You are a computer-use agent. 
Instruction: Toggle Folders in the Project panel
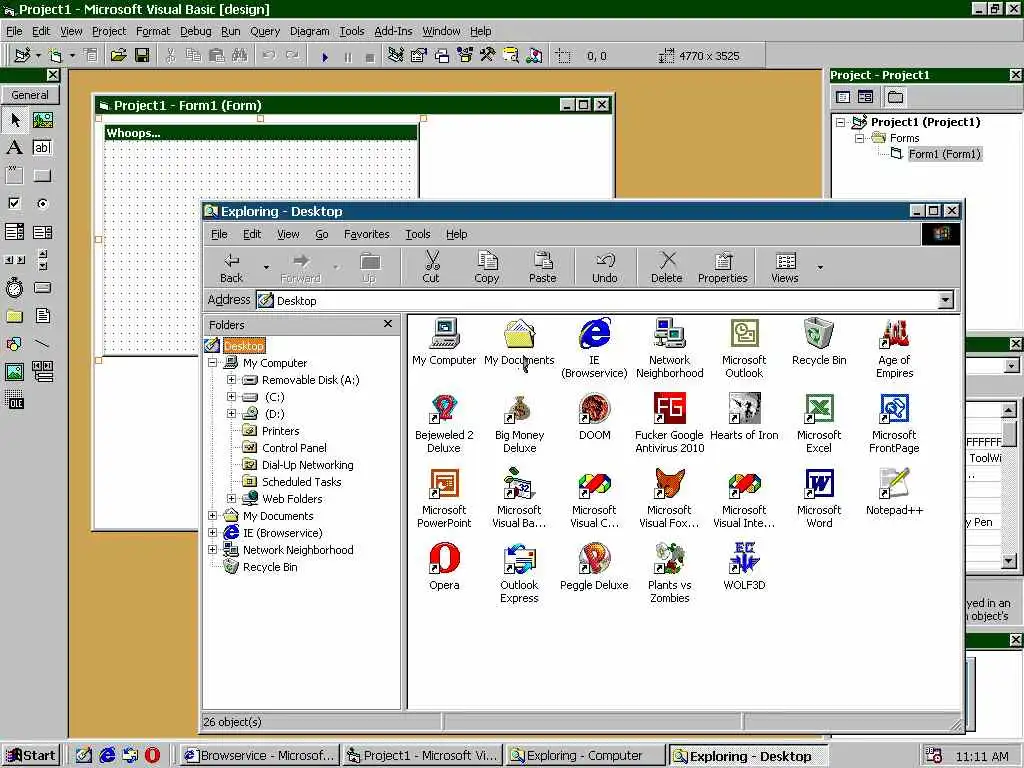coord(895,97)
